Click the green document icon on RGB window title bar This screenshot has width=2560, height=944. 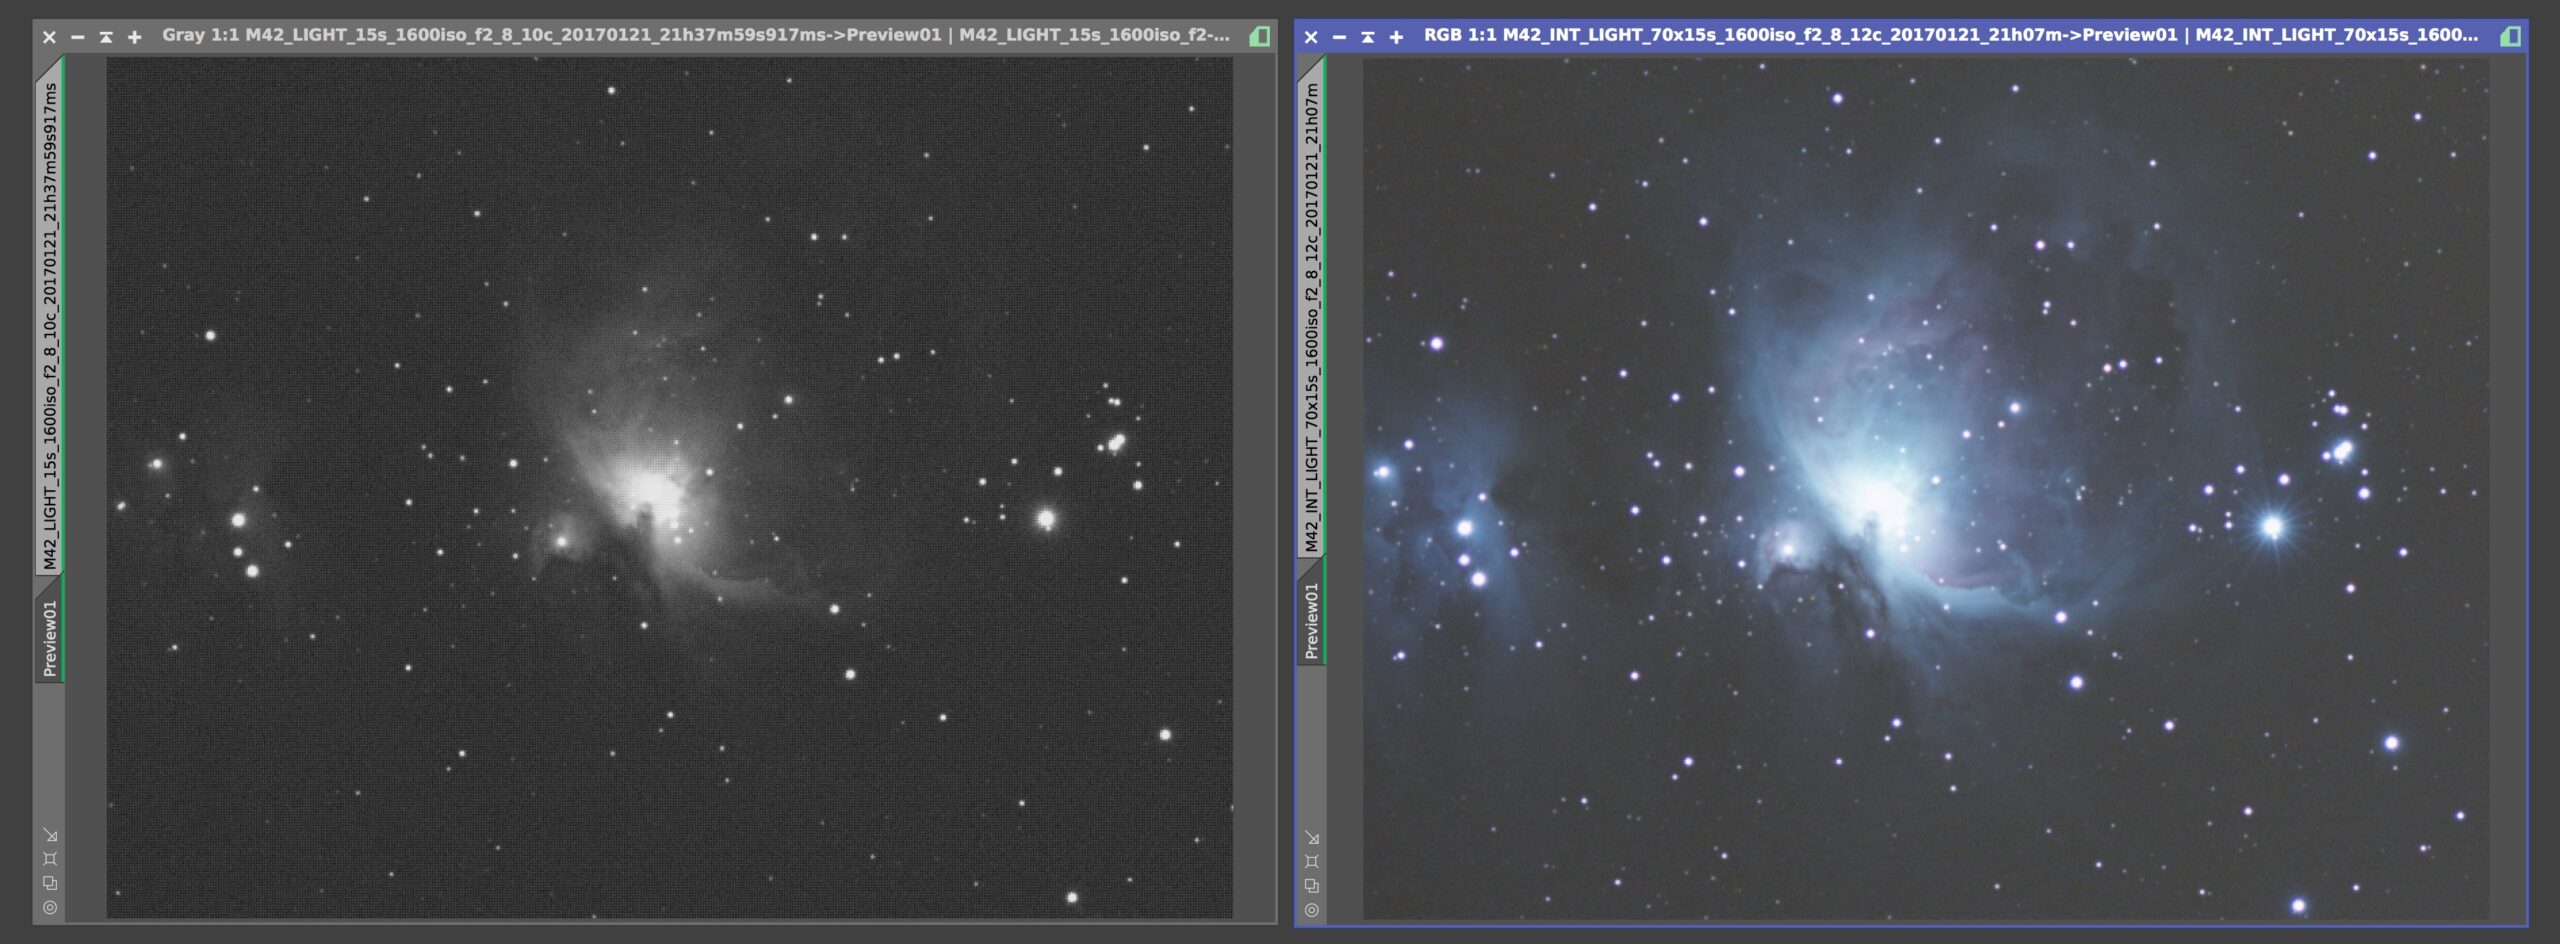tap(2510, 36)
